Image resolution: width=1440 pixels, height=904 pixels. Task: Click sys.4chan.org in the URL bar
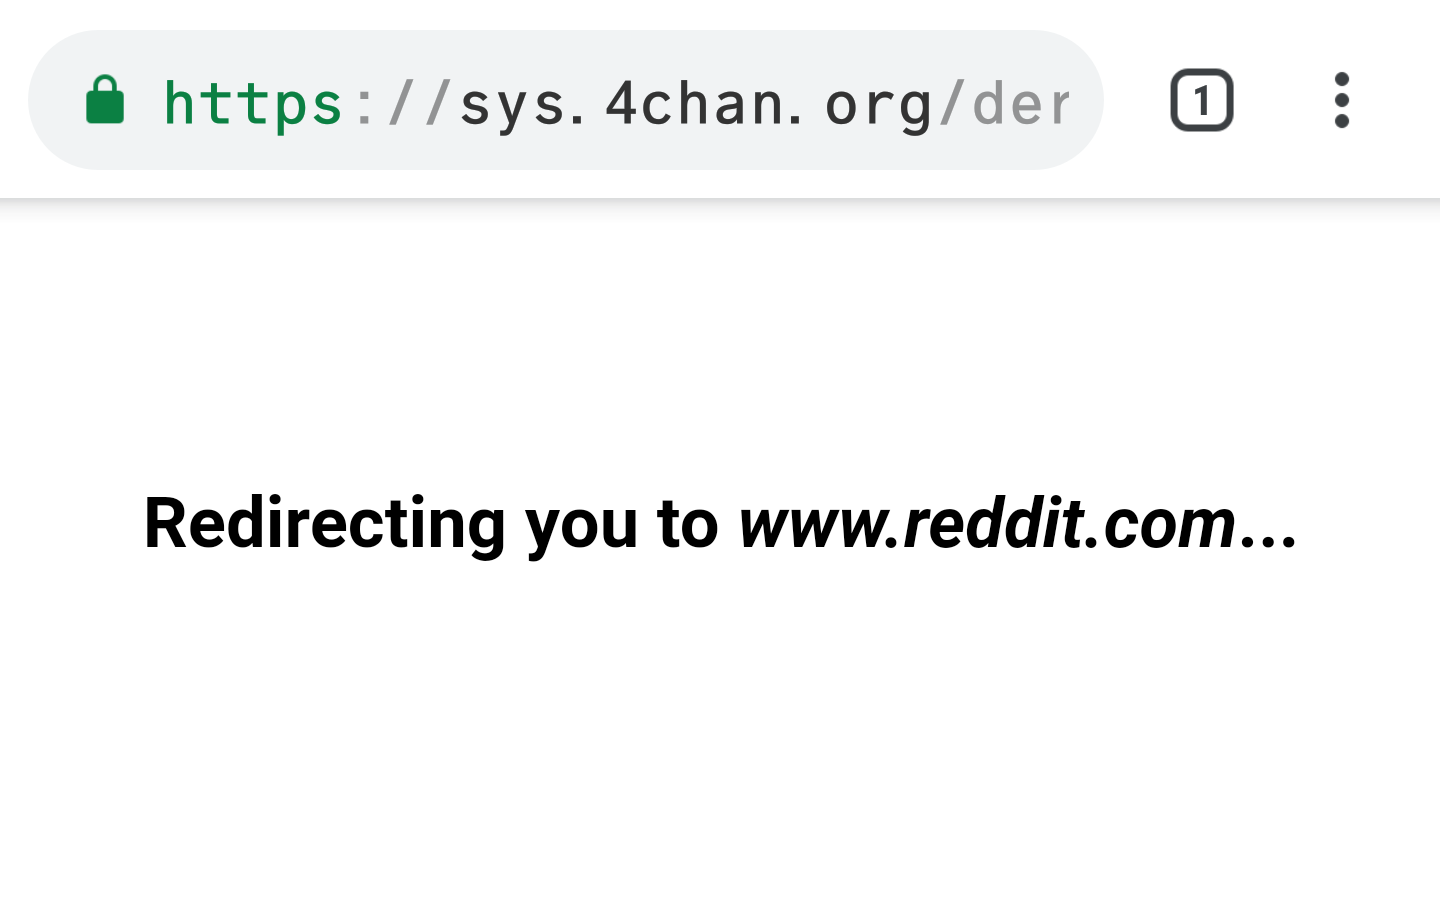click(696, 103)
